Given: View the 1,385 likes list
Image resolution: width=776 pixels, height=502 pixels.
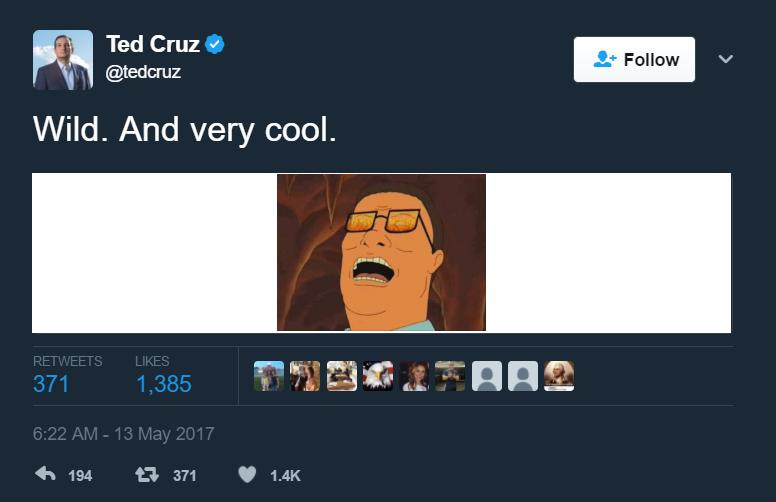Looking at the screenshot, I should point(163,384).
